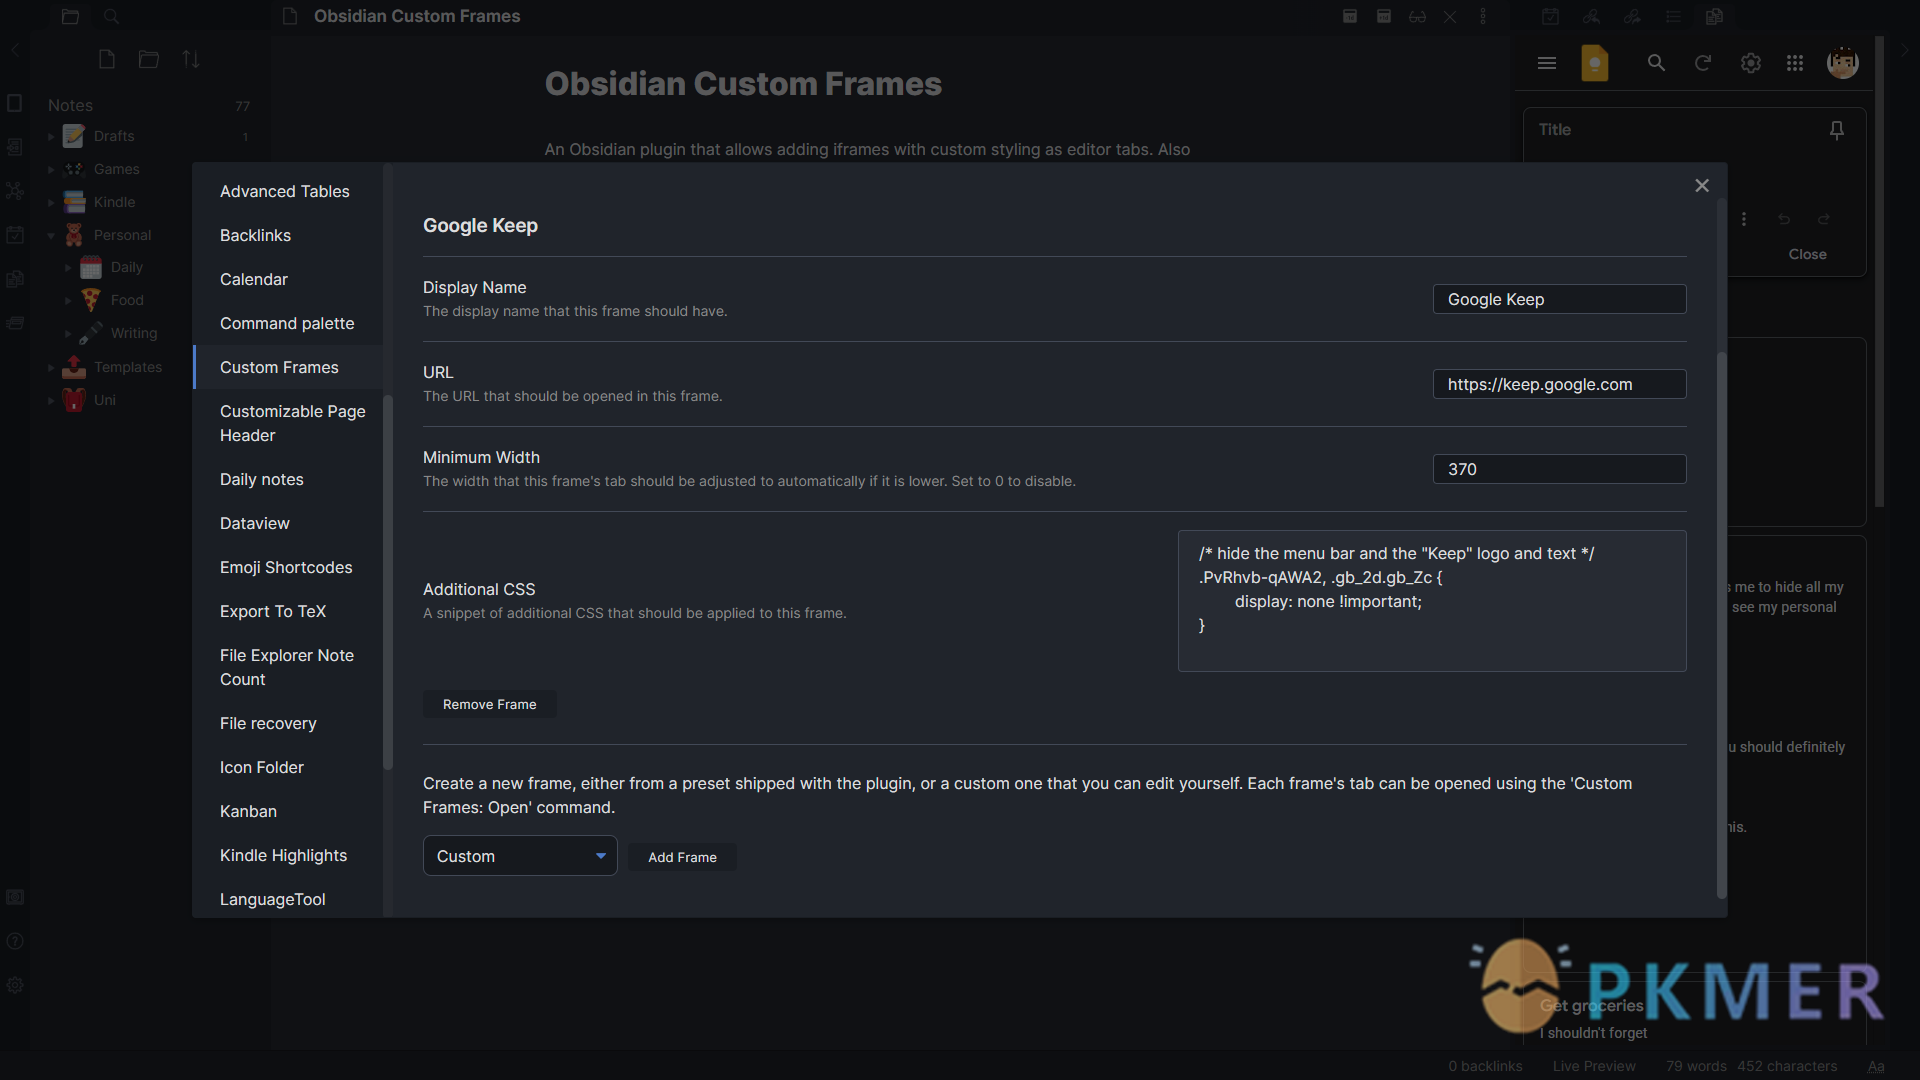Open the Google Keep search icon
Viewport: 1920px width, 1080px height.
[x=1655, y=62]
